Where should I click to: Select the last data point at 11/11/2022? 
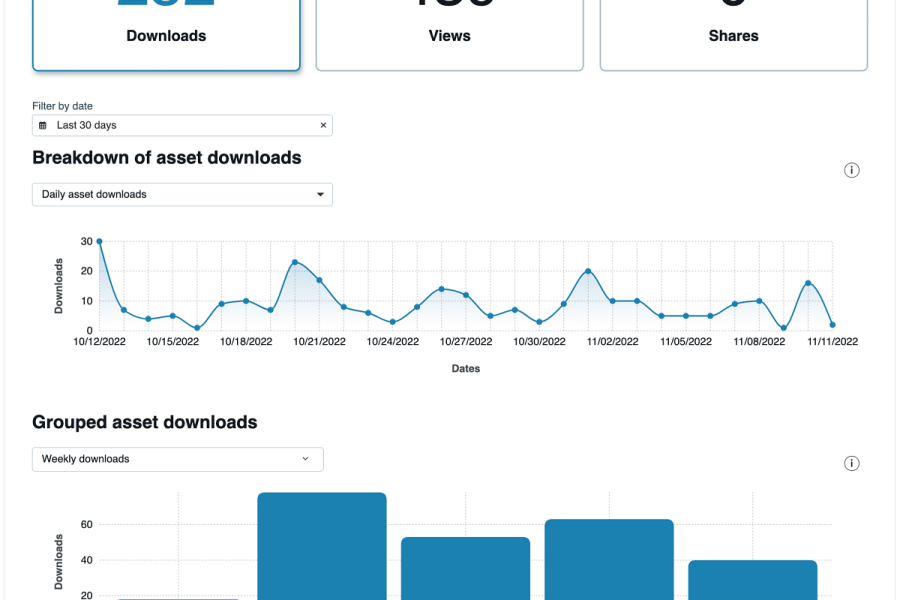(x=832, y=325)
